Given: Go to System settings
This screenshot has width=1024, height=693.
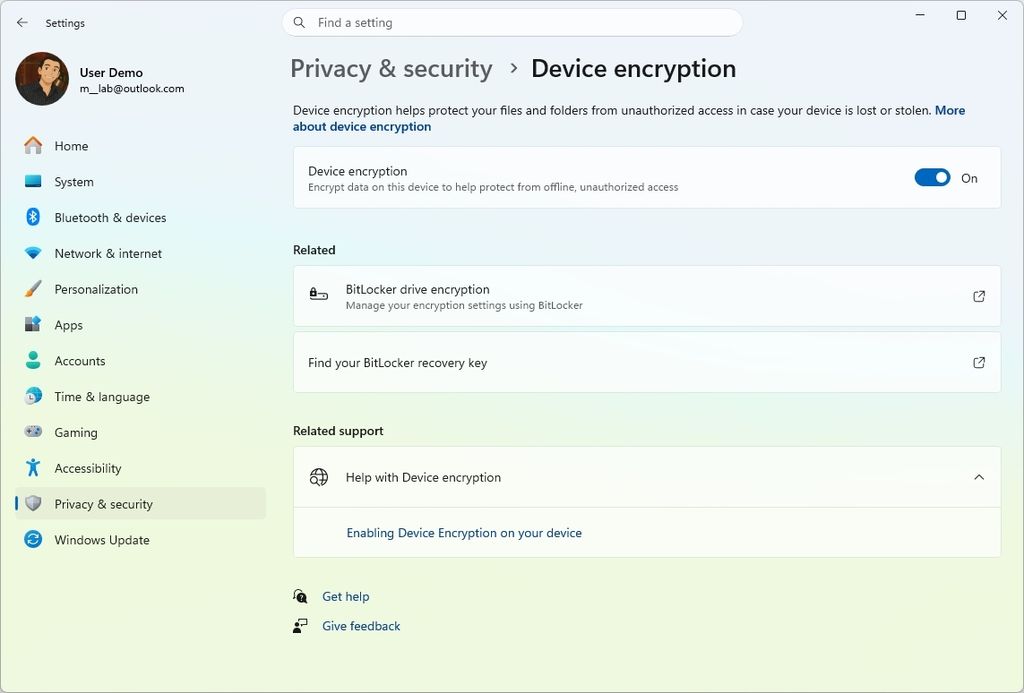Looking at the screenshot, I should click(140, 182).
